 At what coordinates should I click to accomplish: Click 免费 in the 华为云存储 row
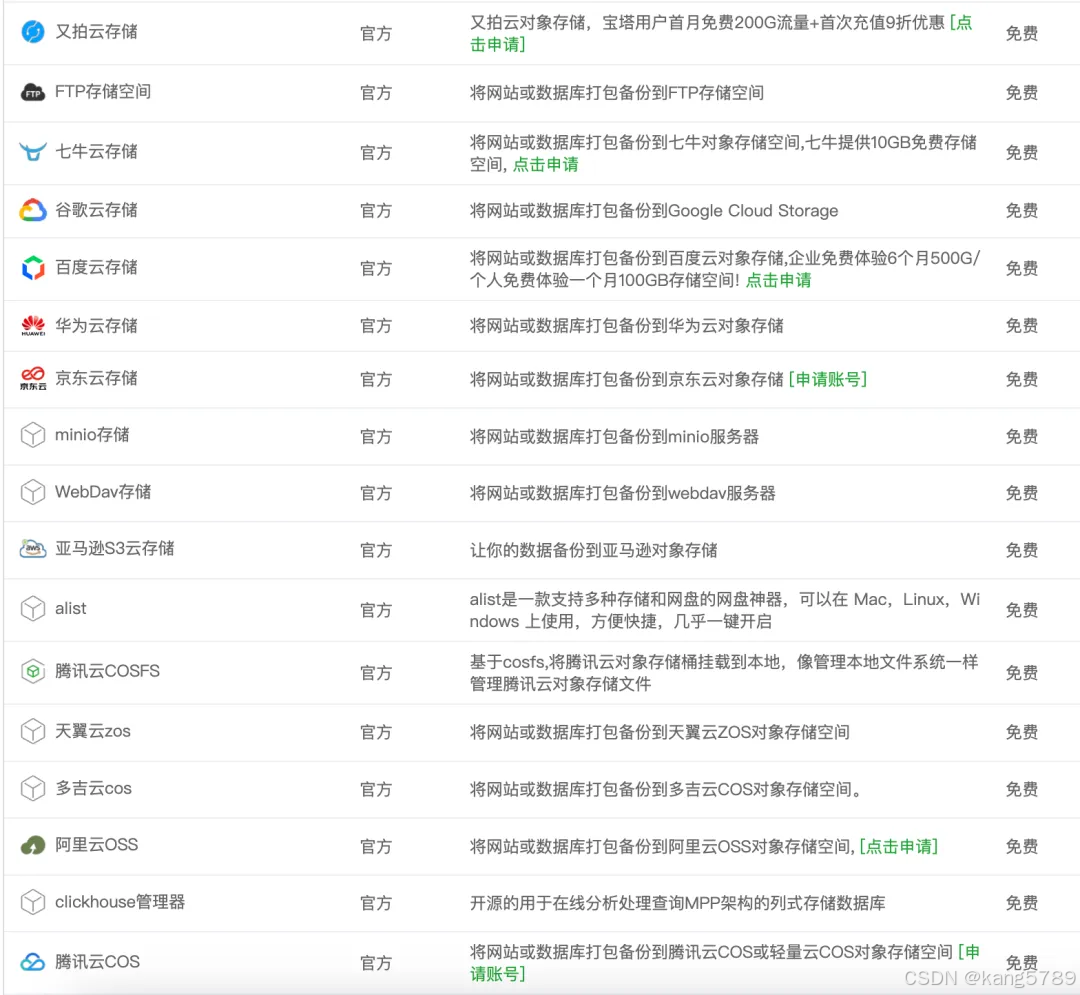pyautogui.click(x=1021, y=326)
